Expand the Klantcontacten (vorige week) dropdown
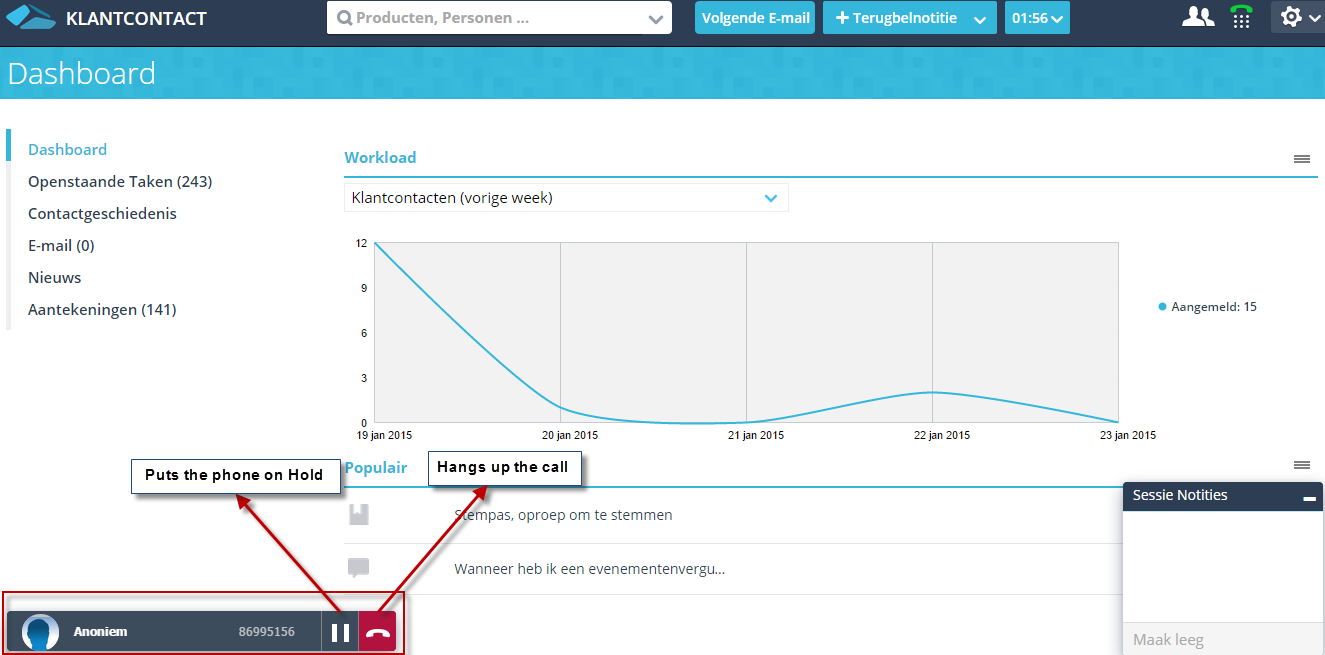This screenshot has height=655, width=1325. pos(770,198)
